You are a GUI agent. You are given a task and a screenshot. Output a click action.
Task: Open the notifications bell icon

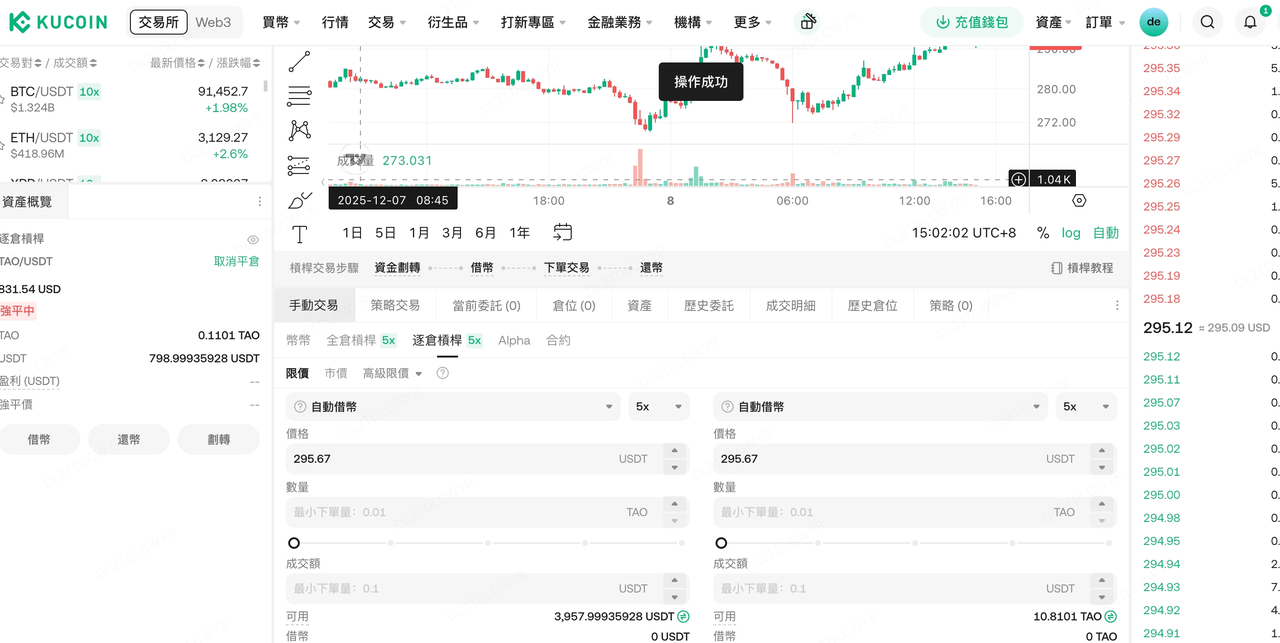click(x=1250, y=22)
